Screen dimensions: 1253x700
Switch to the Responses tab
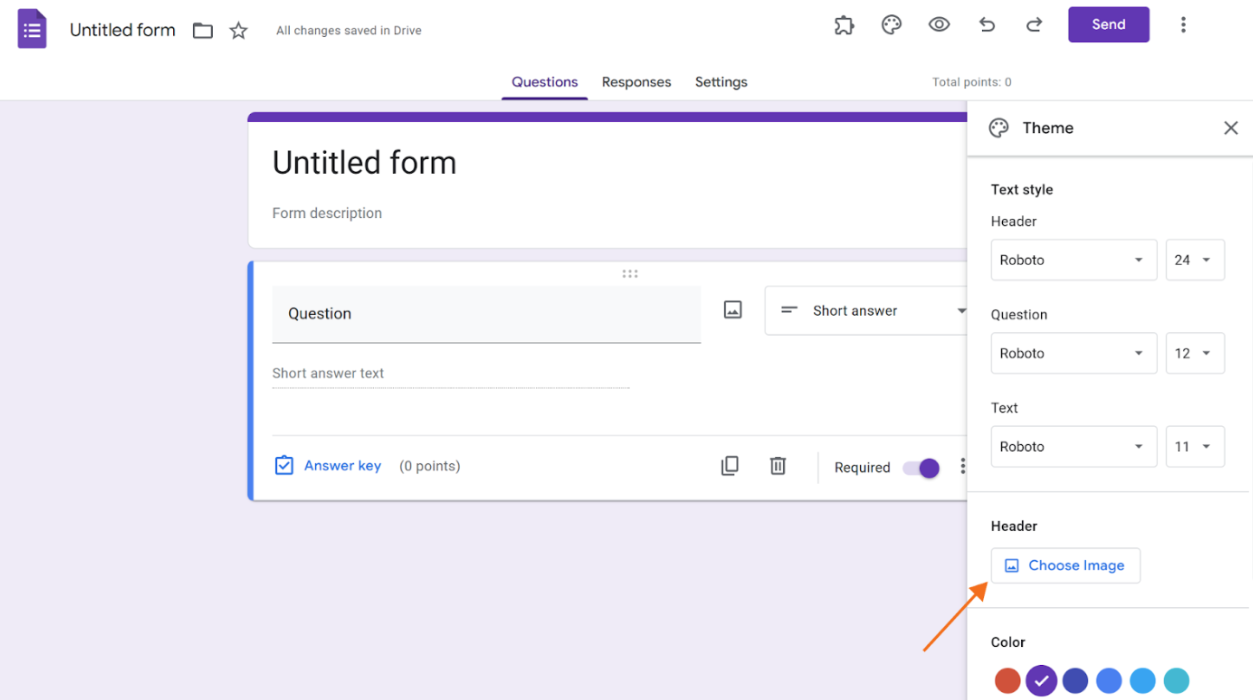[x=636, y=82]
